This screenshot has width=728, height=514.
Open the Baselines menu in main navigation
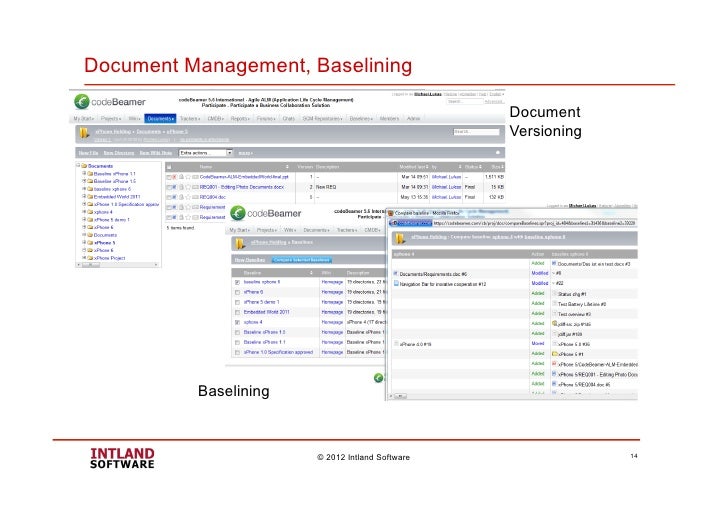point(361,119)
